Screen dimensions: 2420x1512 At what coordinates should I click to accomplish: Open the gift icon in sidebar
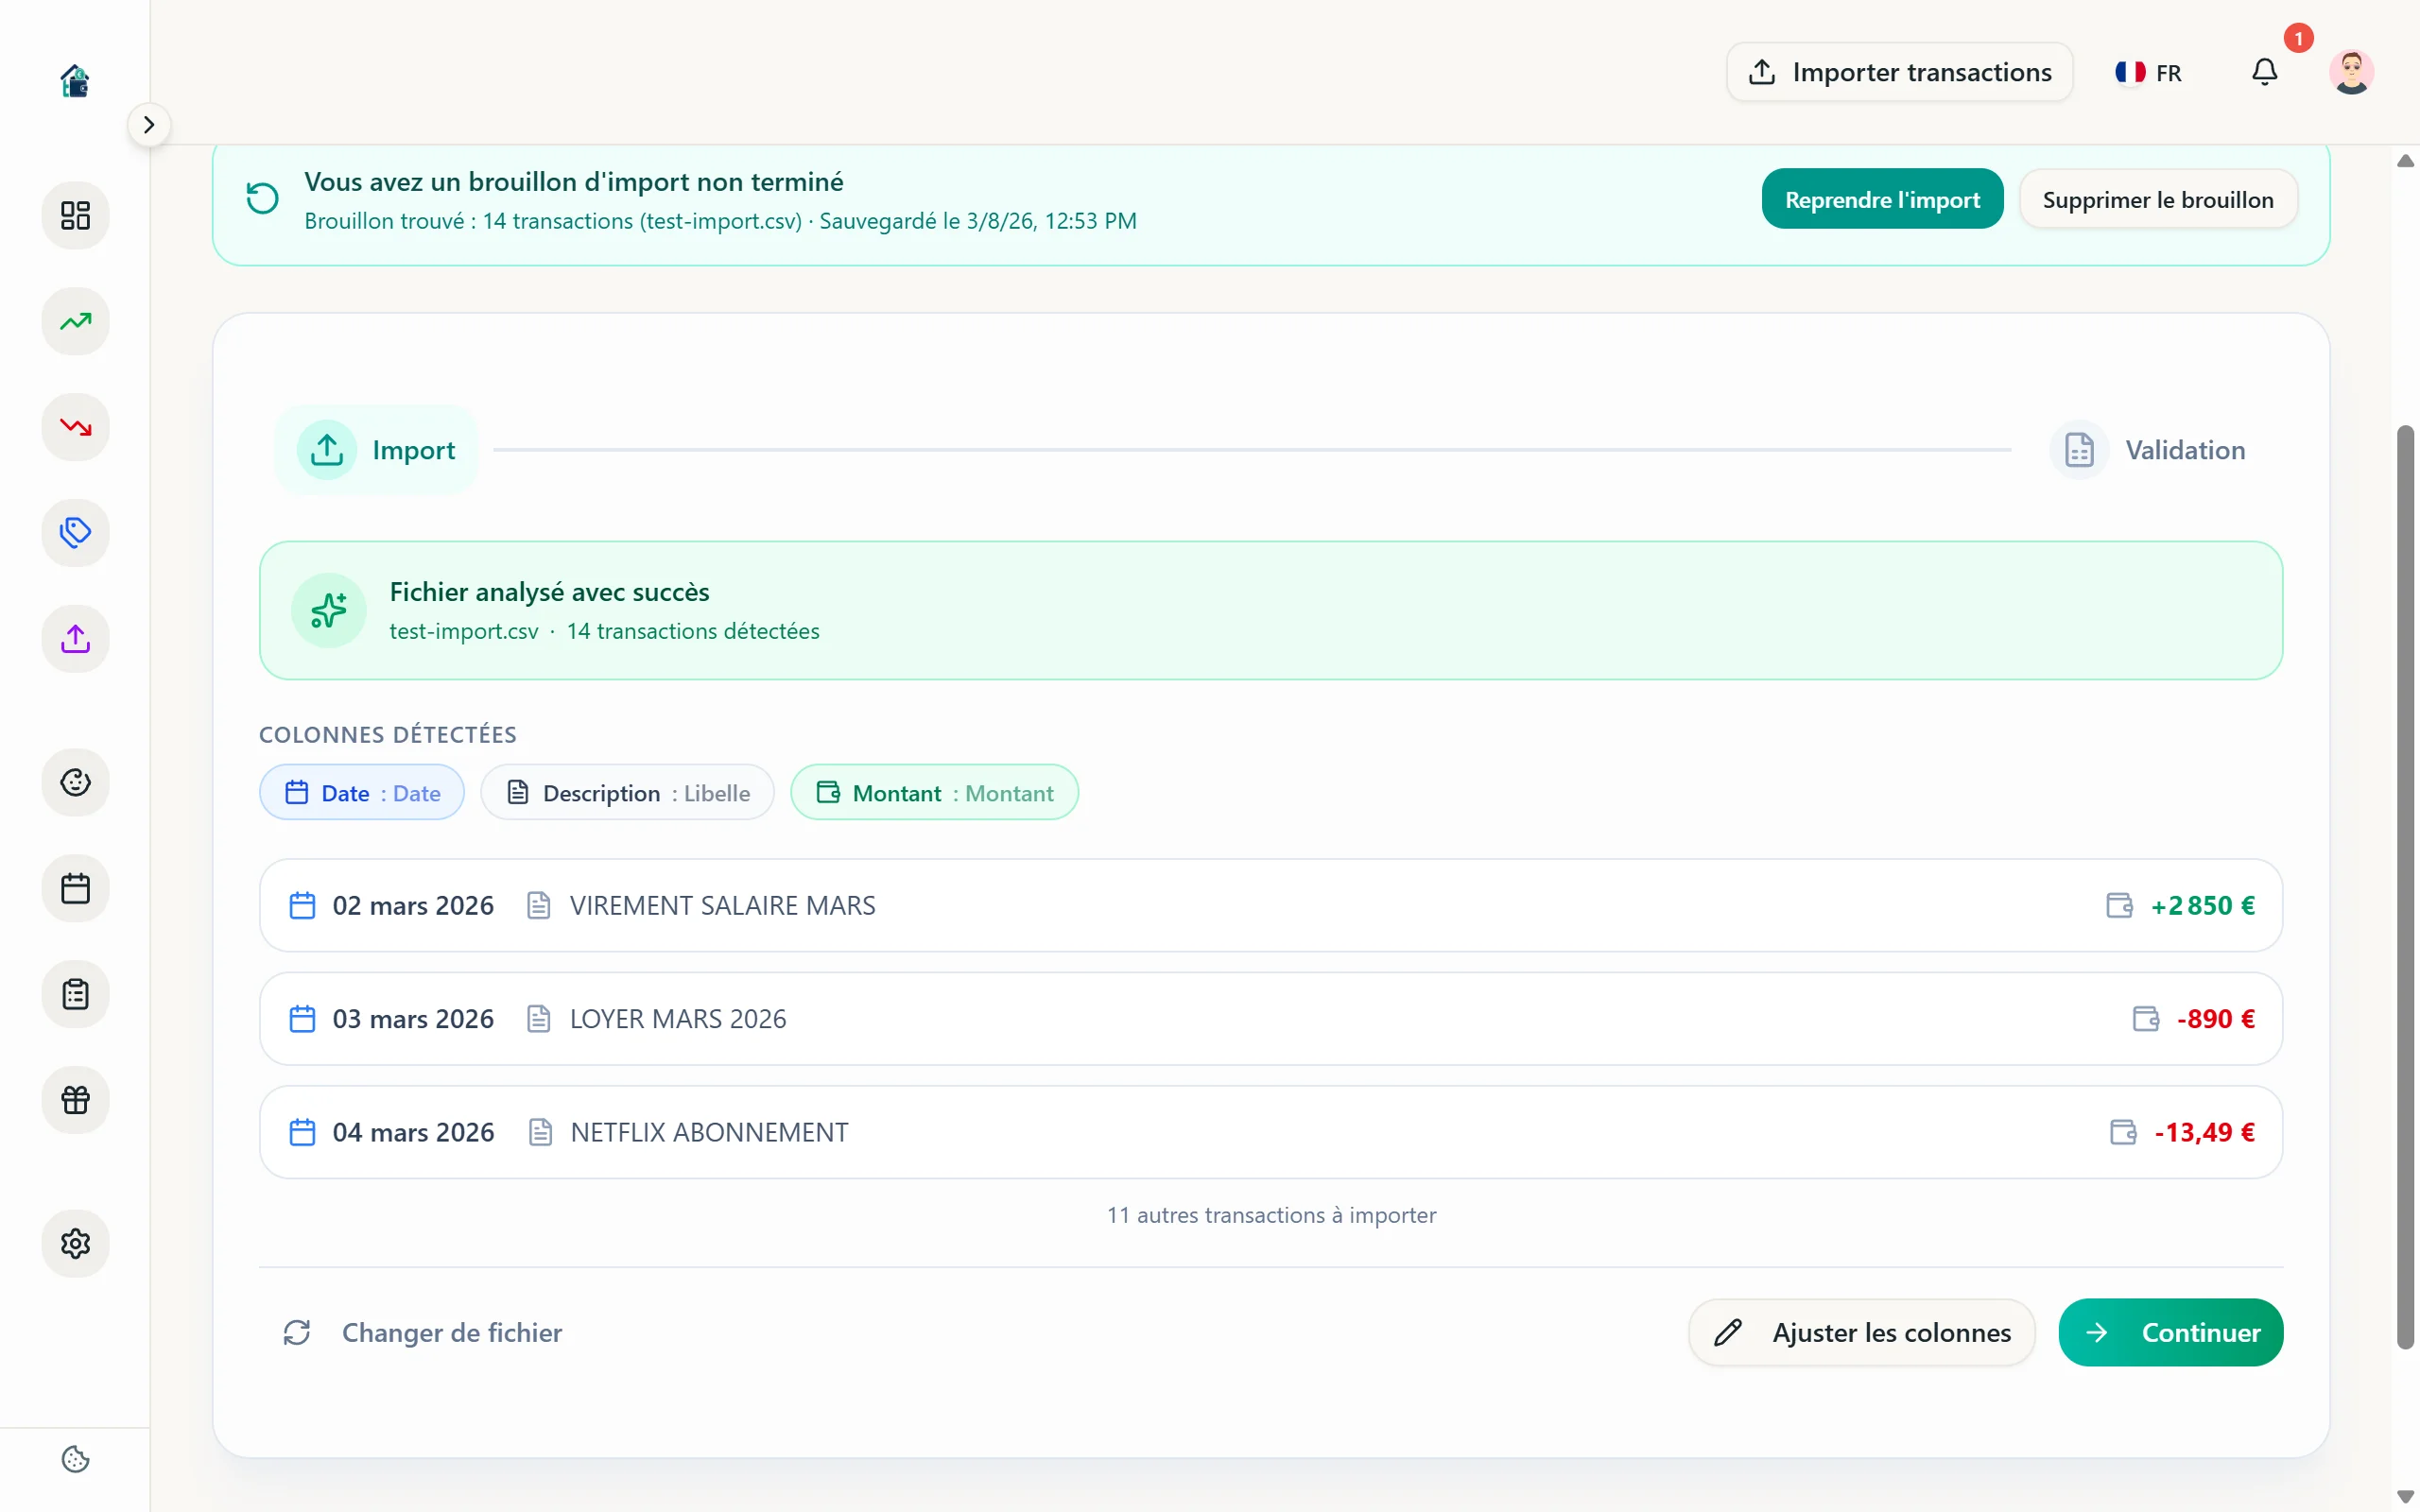[75, 1100]
